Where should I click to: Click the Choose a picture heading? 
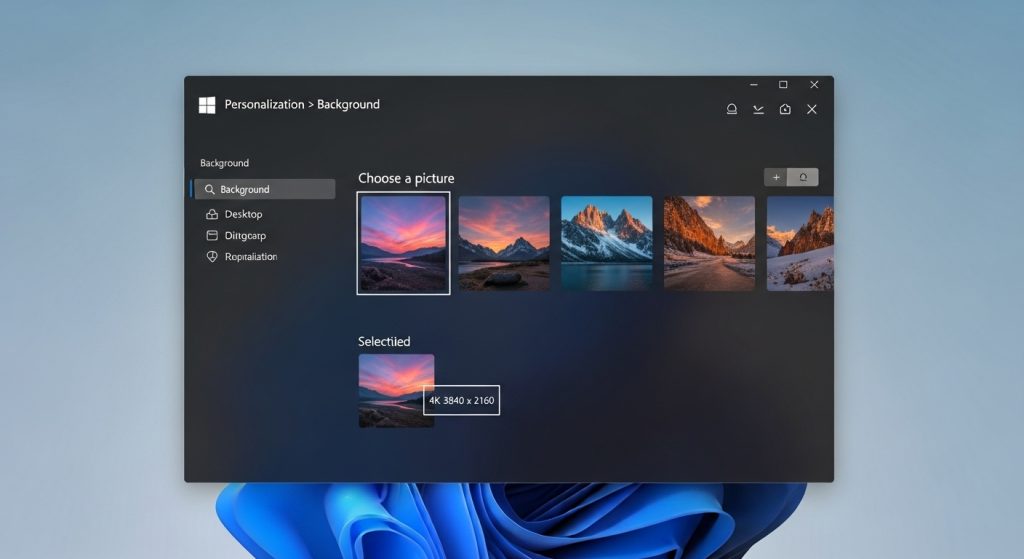(x=406, y=178)
